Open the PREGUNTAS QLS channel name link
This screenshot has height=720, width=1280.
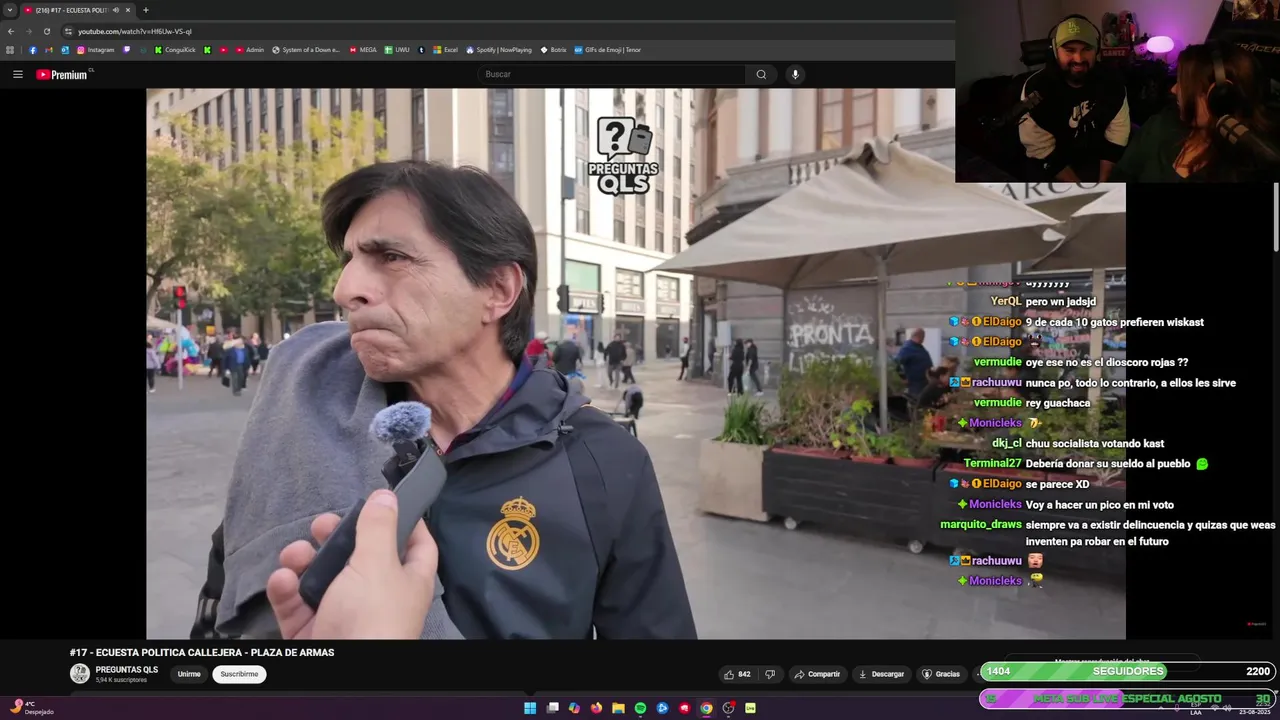127,670
